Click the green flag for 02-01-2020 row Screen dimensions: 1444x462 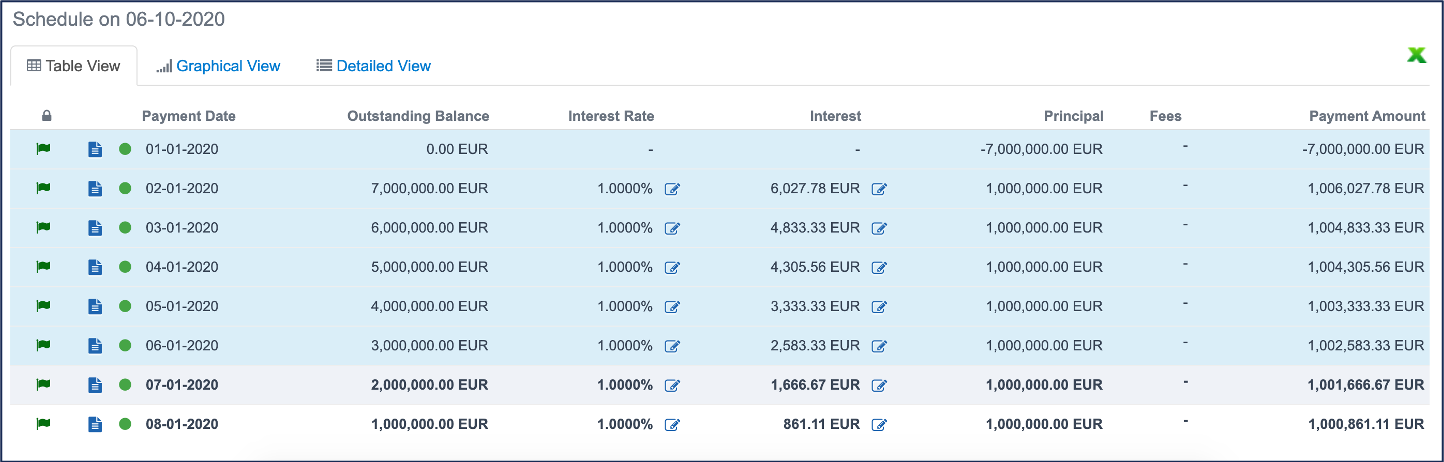43,188
